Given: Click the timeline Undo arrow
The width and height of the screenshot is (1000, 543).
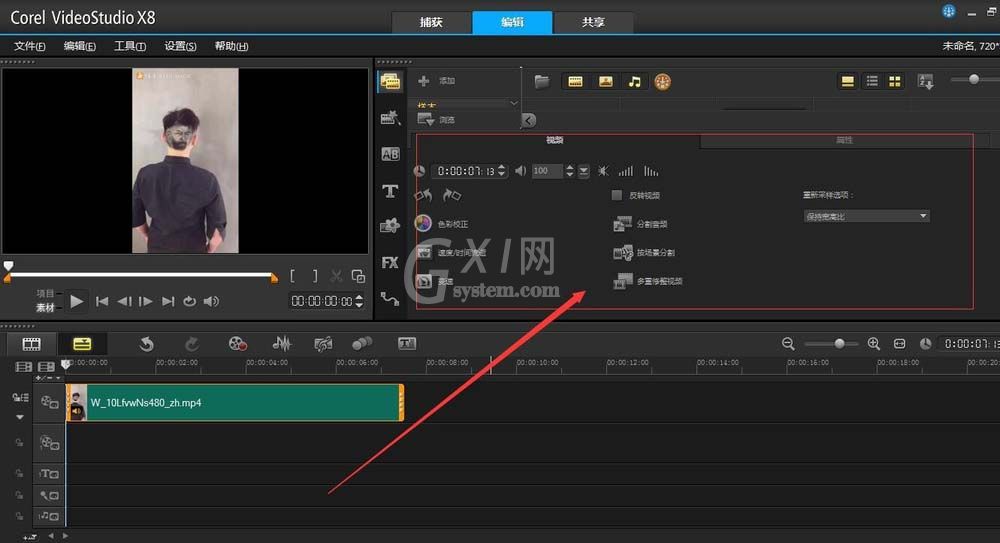Looking at the screenshot, I should point(147,345).
